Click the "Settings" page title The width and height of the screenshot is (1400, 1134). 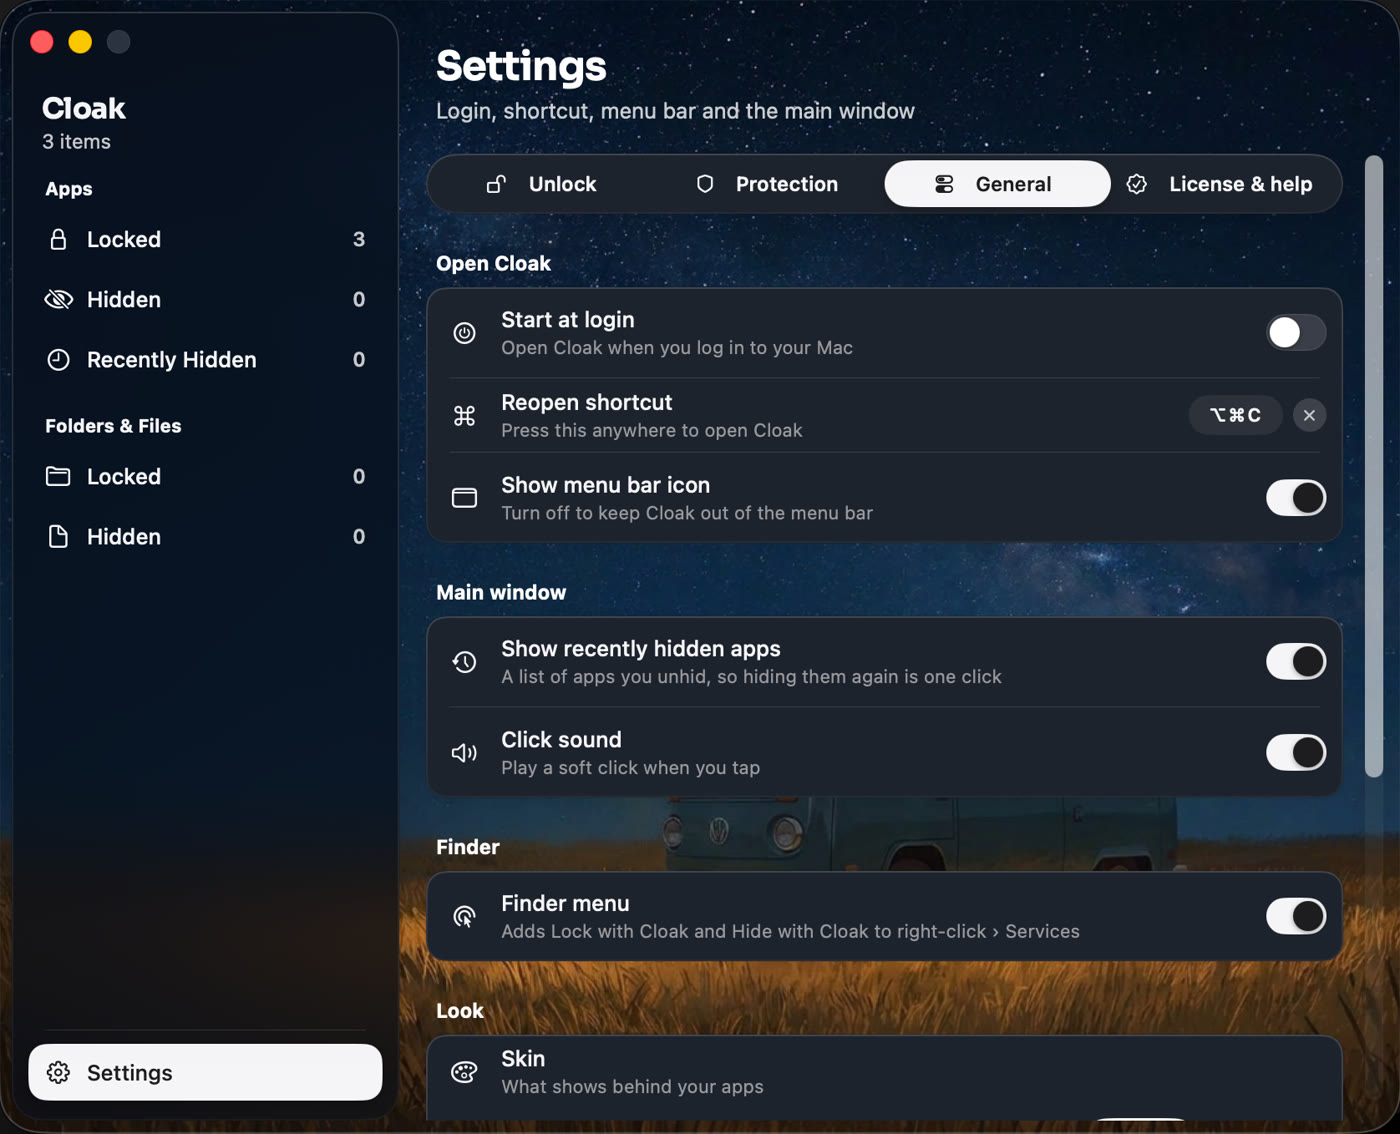(521, 66)
